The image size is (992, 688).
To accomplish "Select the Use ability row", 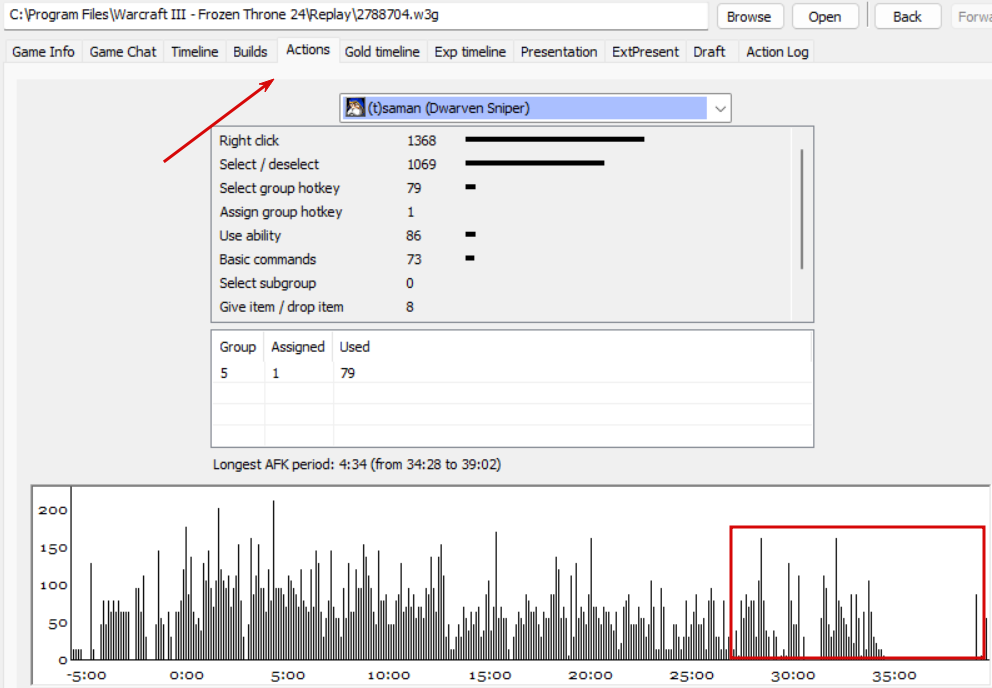I will pyautogui.click(x=501, y=235).
